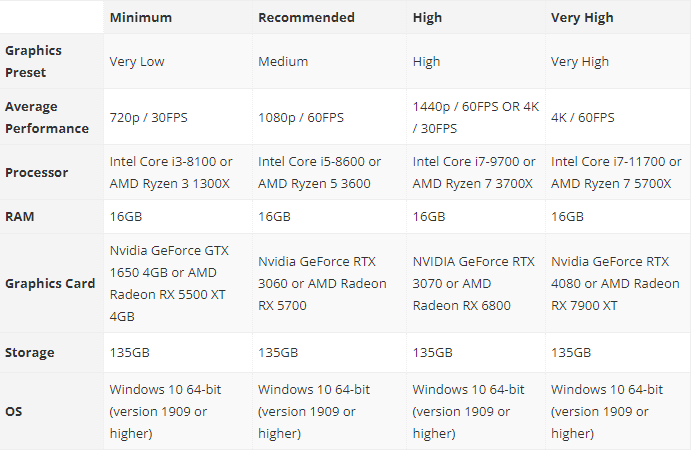Click the Recommended column header
692x450 pixels.
pos(306,18)
